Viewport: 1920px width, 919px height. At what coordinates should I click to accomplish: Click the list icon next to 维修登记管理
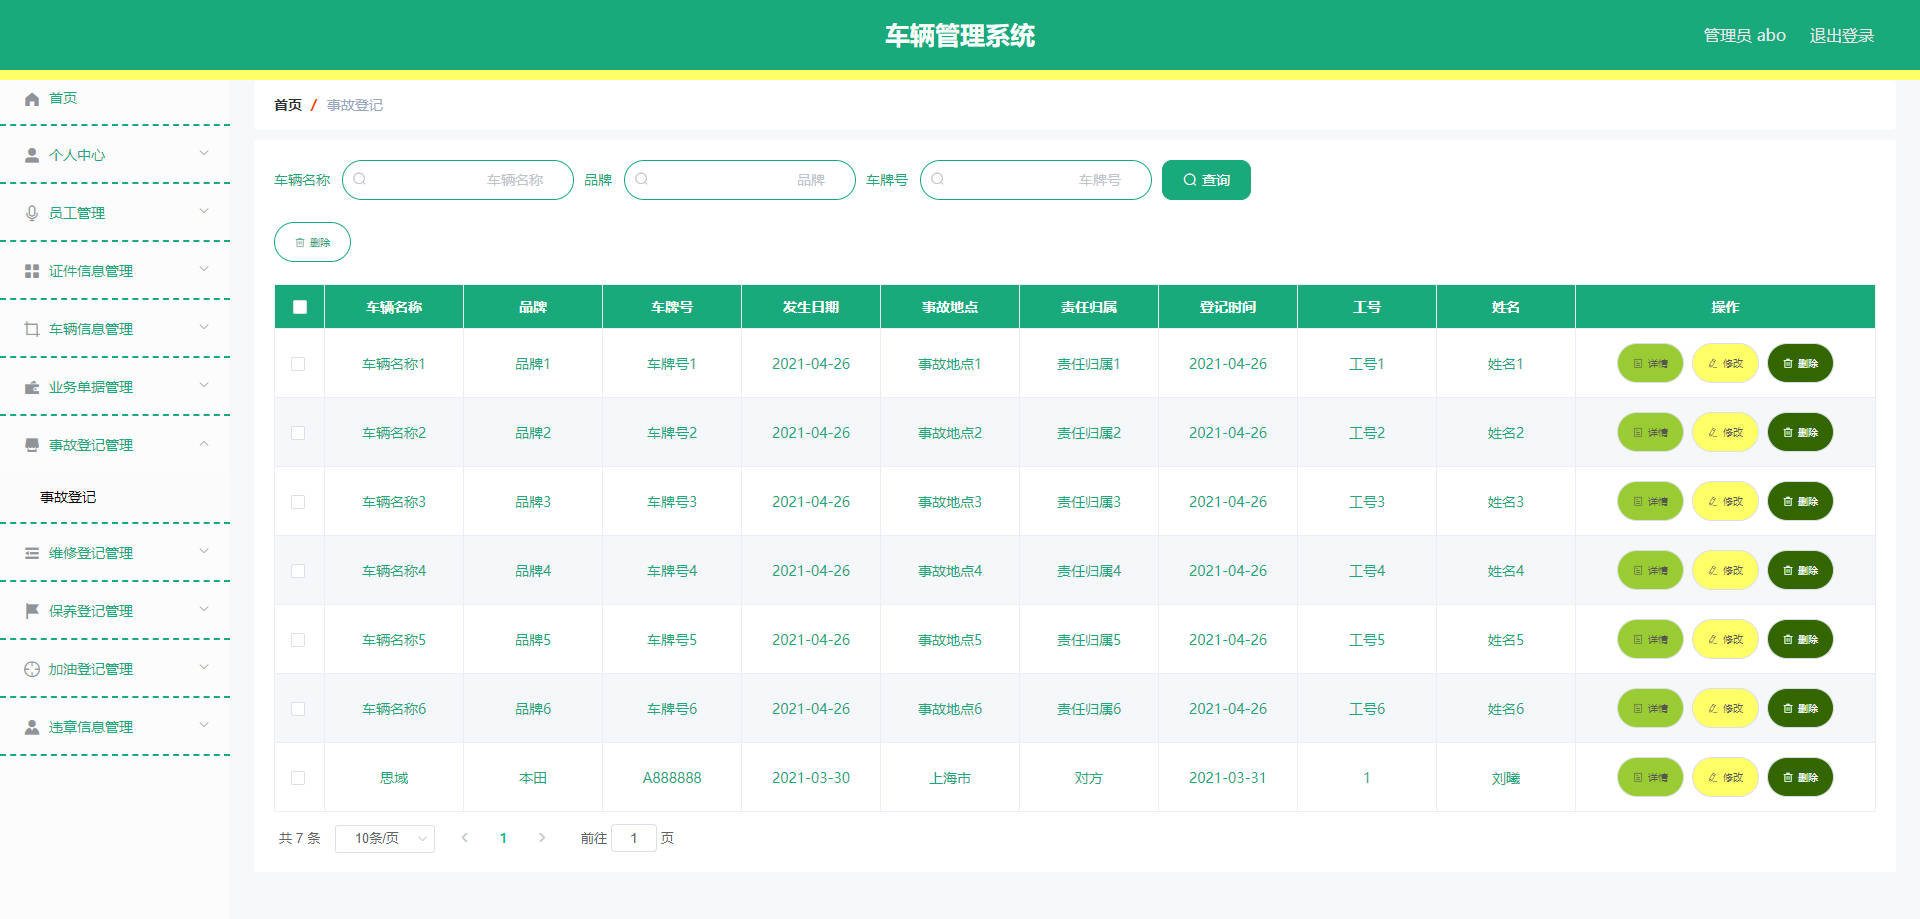click(x=32, y=554)
